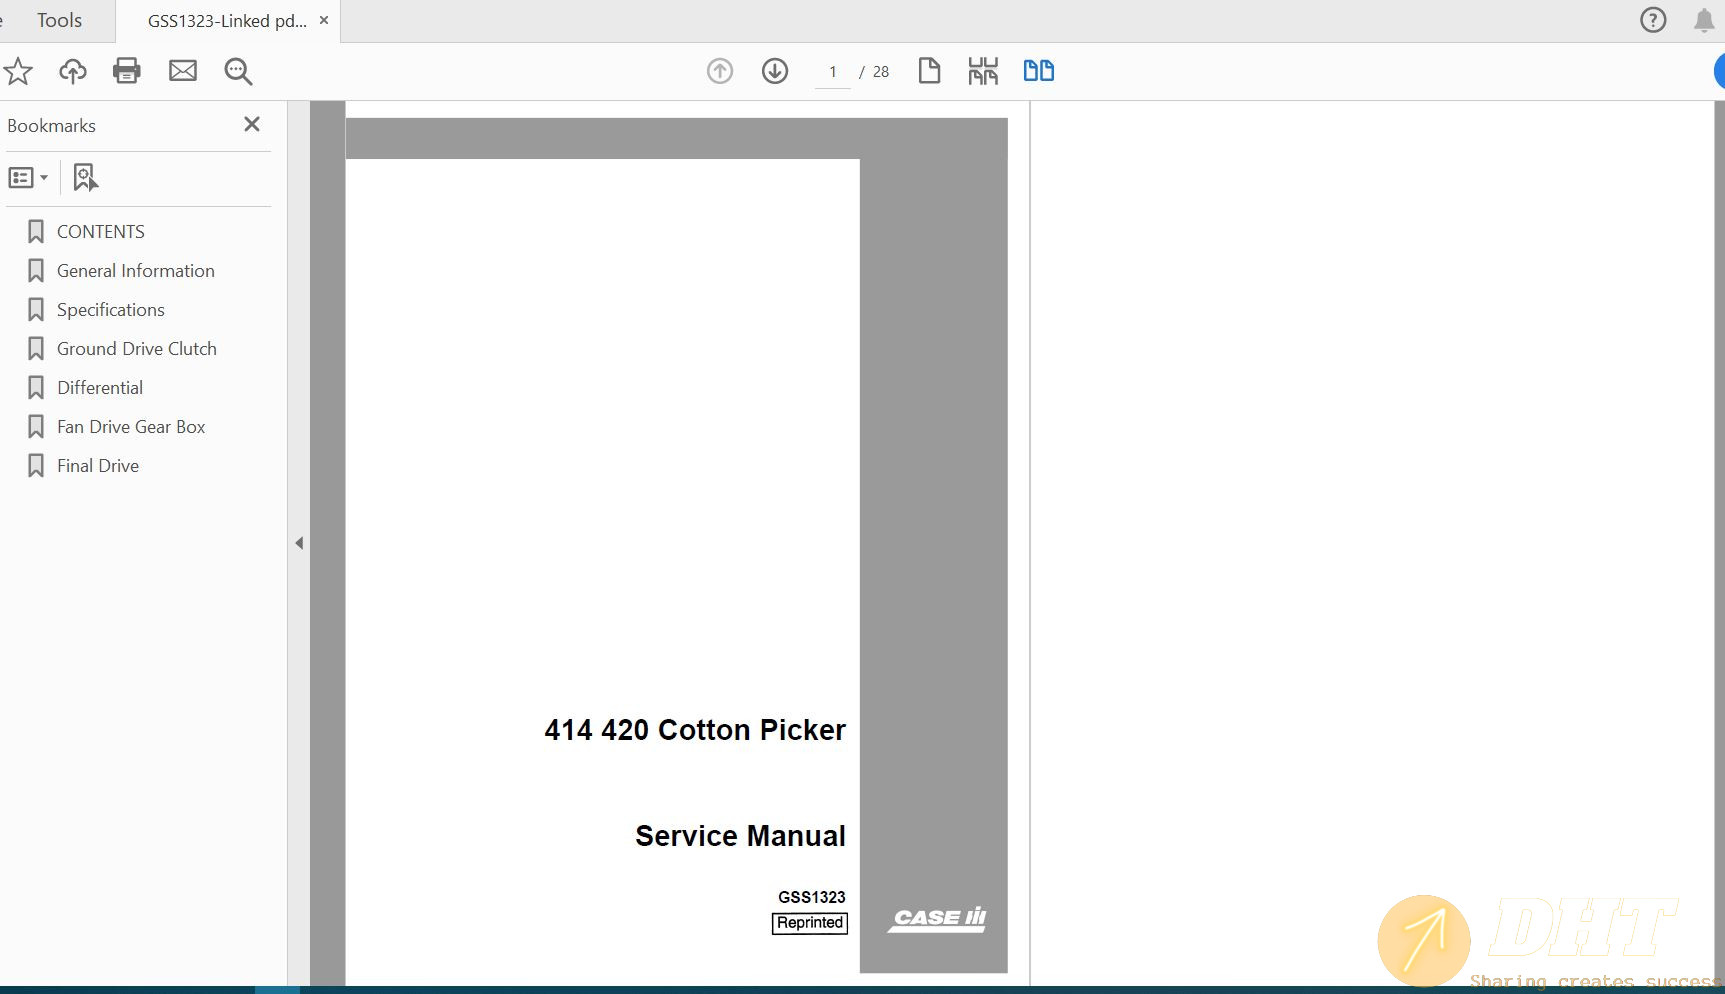Open the find text magnifier tool

[238, 71]
